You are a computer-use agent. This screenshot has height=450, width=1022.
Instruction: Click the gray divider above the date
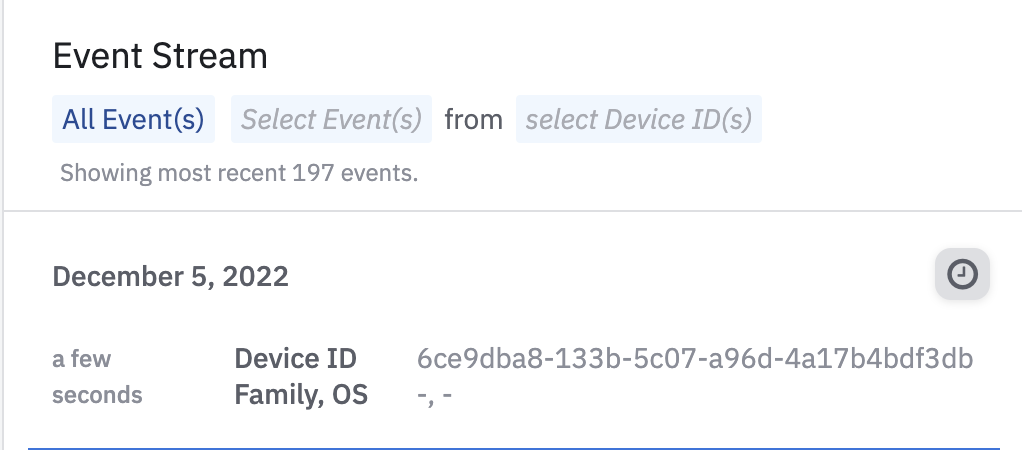coord(513,211)
